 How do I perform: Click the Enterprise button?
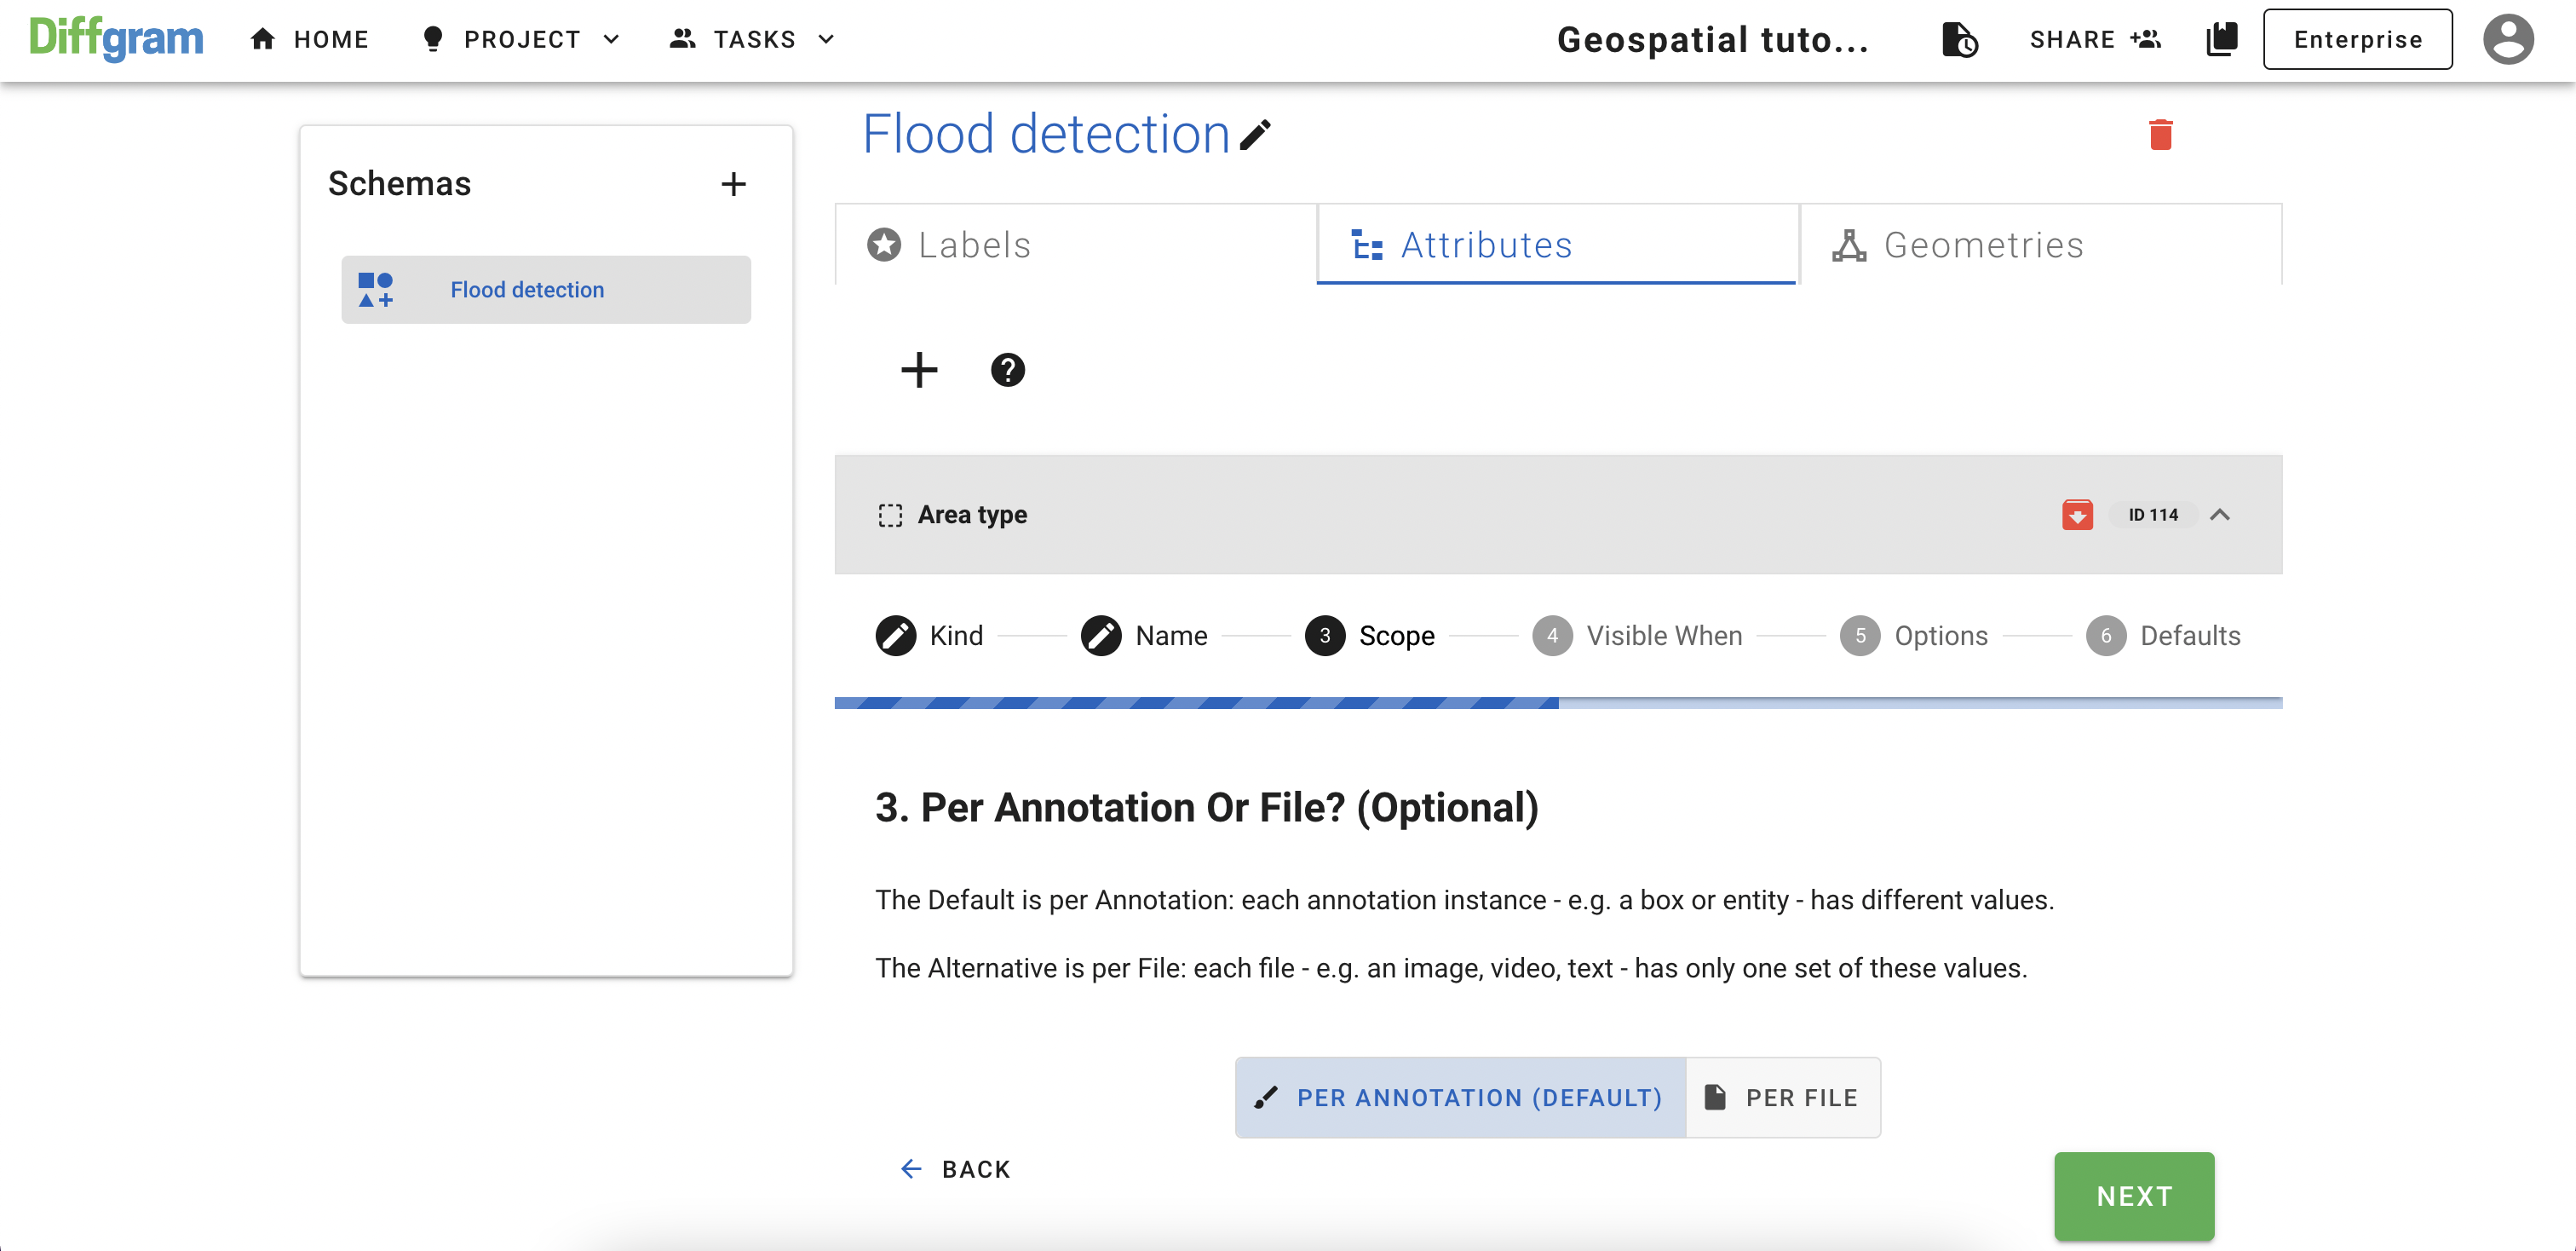coord(2357,39)
